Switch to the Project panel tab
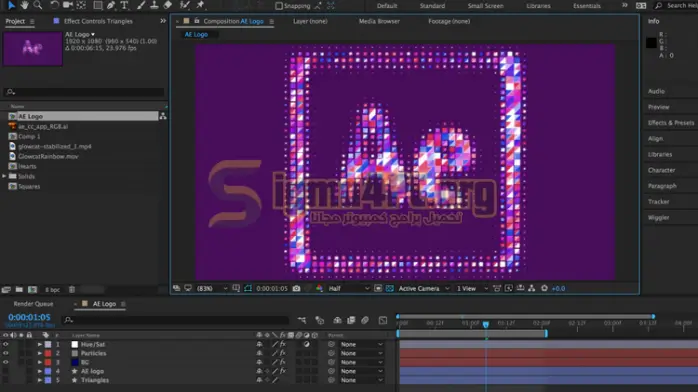The width and height of the screenshot is (698, 392). pos(15,21)
